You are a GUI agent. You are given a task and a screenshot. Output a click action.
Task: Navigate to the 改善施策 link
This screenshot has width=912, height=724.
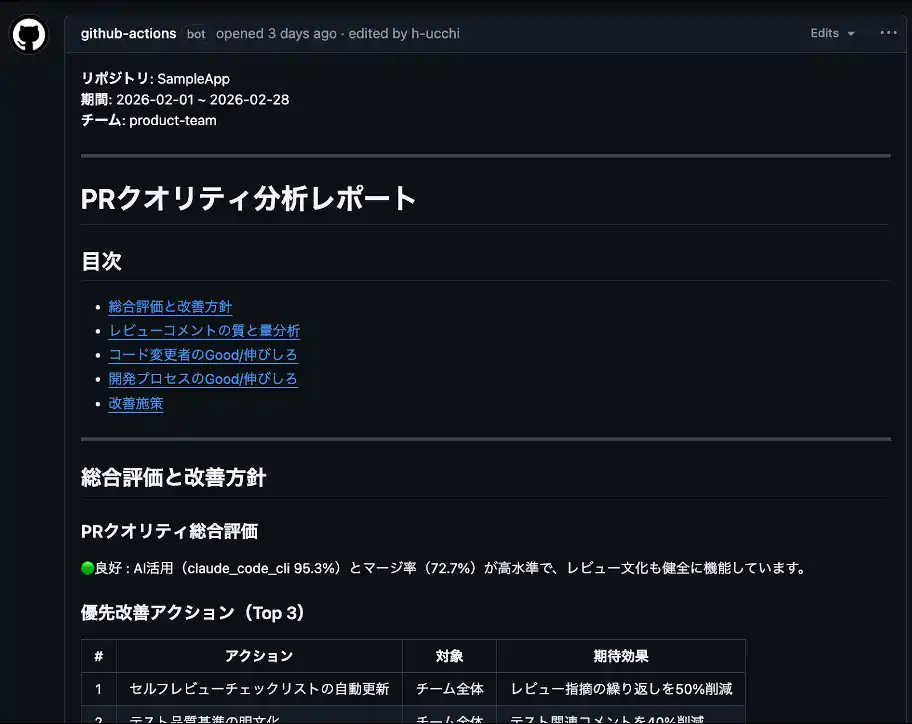click(136, 403)
